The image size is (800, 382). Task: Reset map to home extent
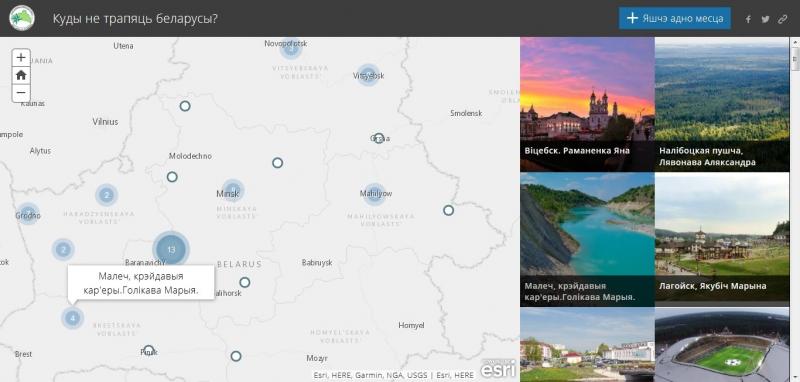click(x=21, y=75)
